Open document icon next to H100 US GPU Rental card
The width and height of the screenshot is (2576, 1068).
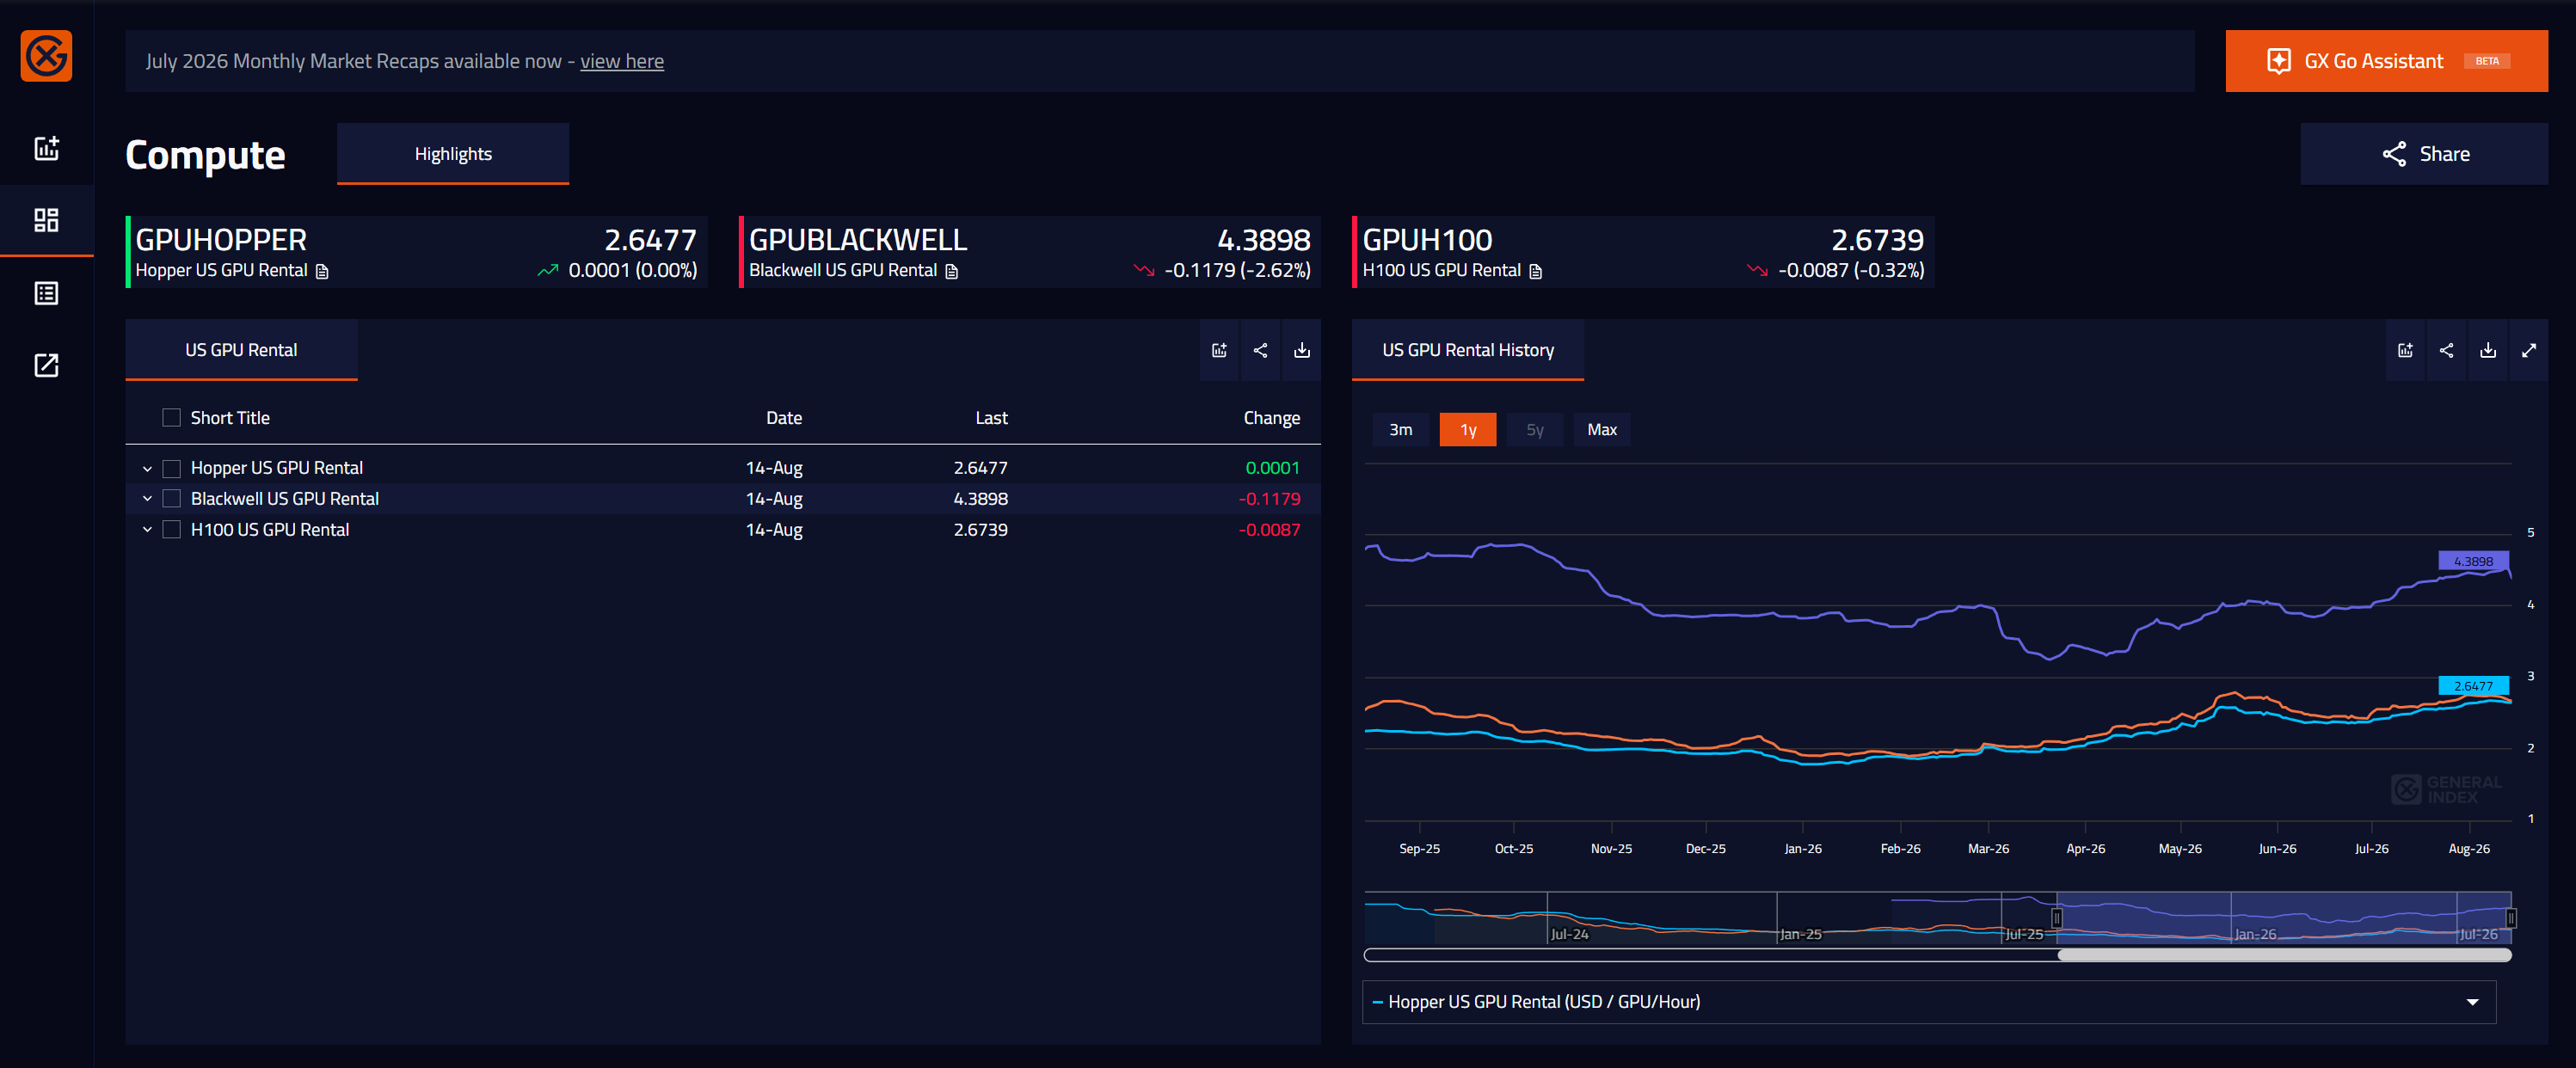tap(1536, 272)
